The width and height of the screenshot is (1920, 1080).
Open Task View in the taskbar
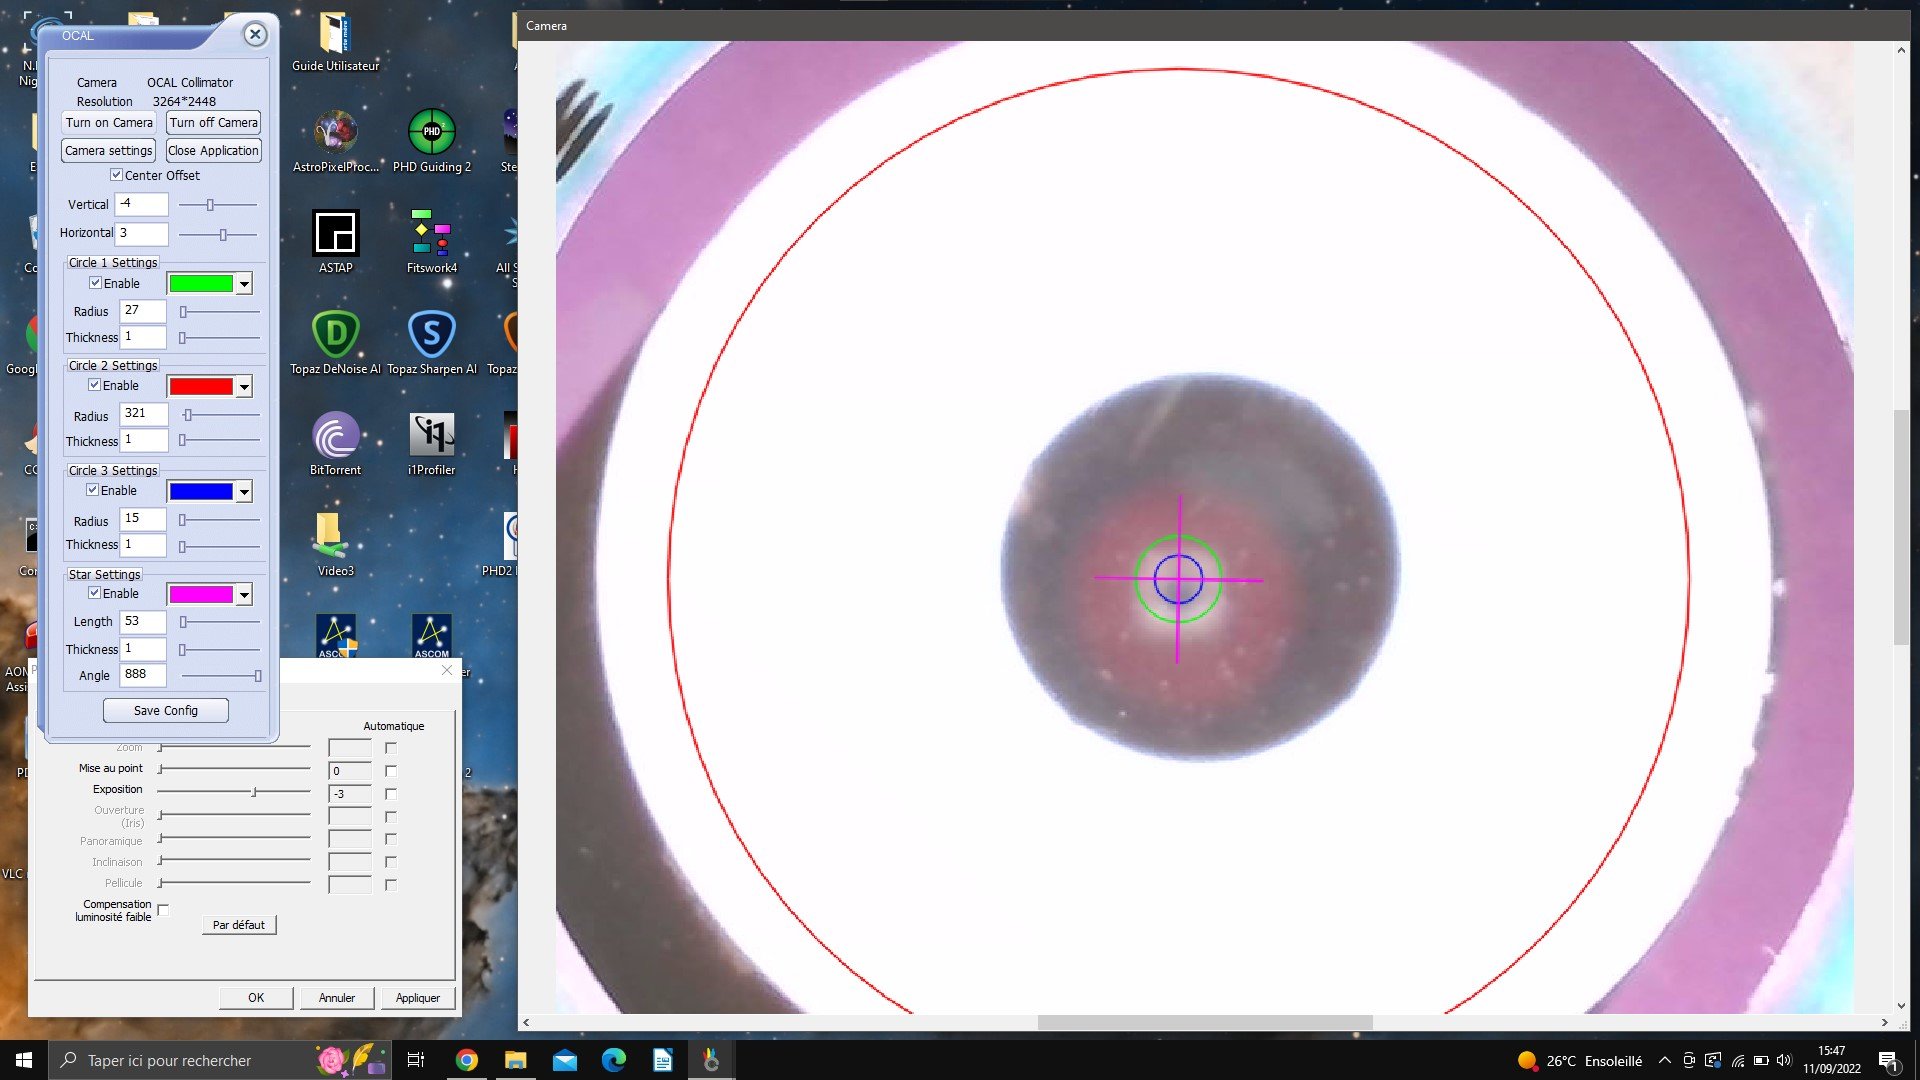[416, 1060]
